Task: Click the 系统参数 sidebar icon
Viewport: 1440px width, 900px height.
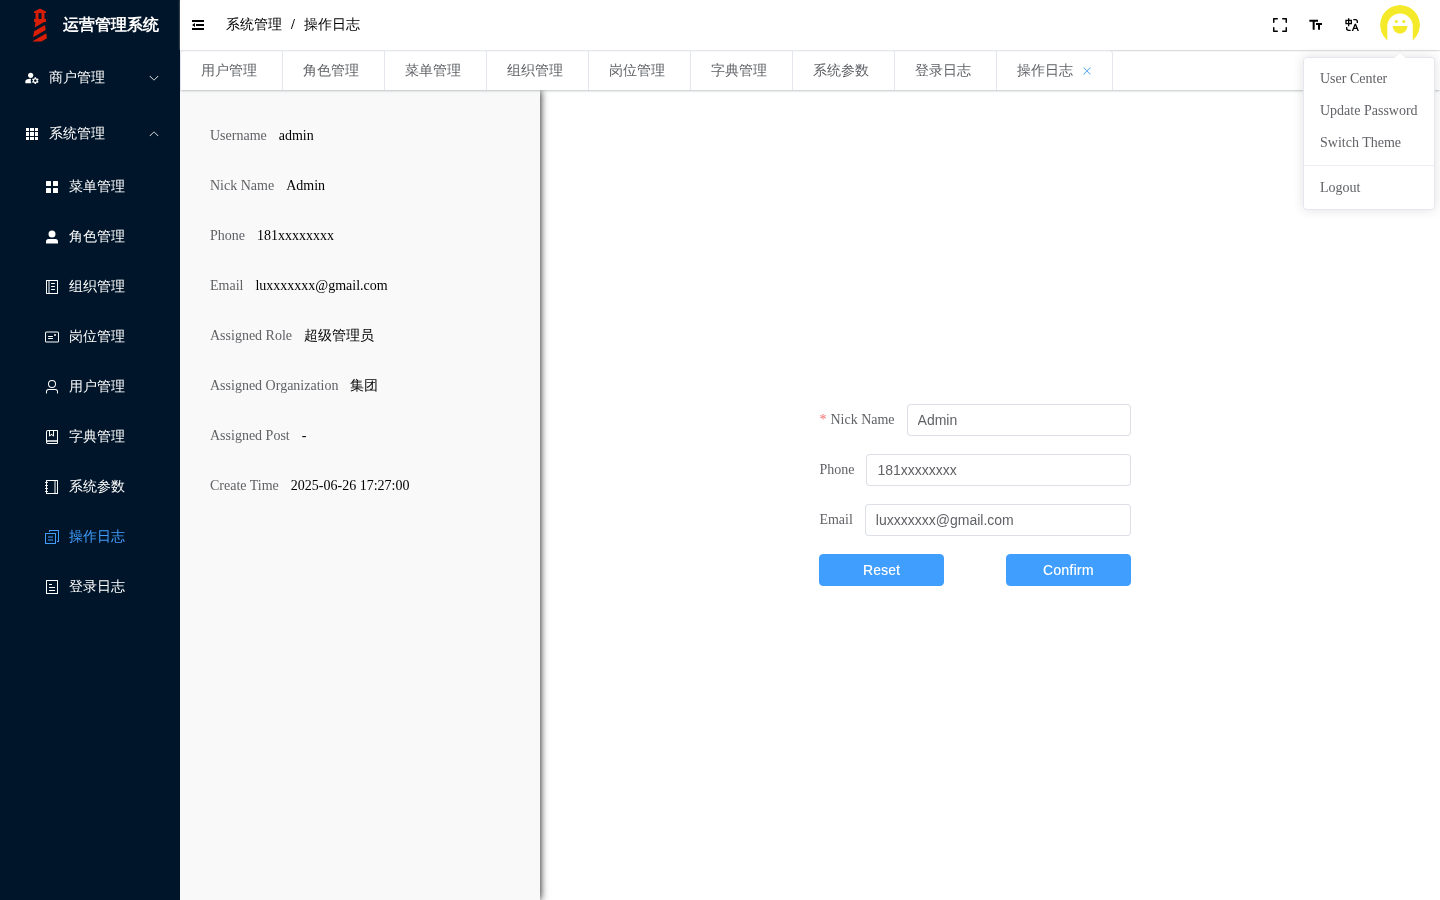Action: pyautogui.click(x=52, y=487)
